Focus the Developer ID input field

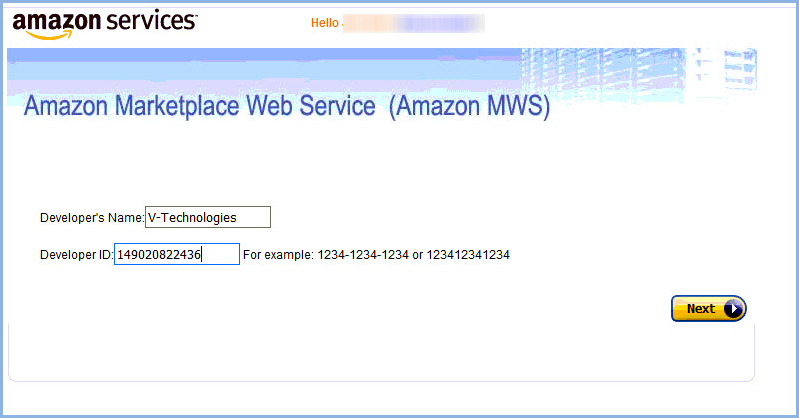point(177,254)
